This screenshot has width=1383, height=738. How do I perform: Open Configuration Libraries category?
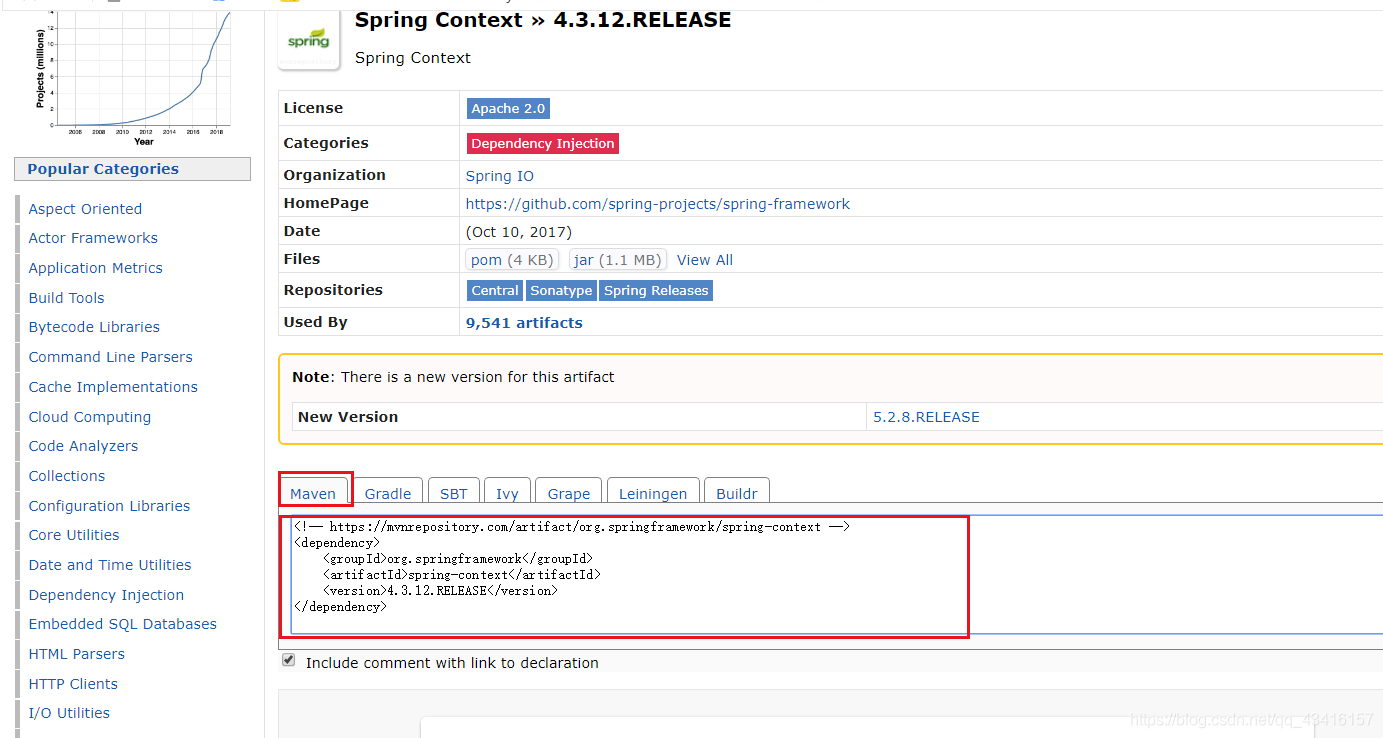(109, 506)
